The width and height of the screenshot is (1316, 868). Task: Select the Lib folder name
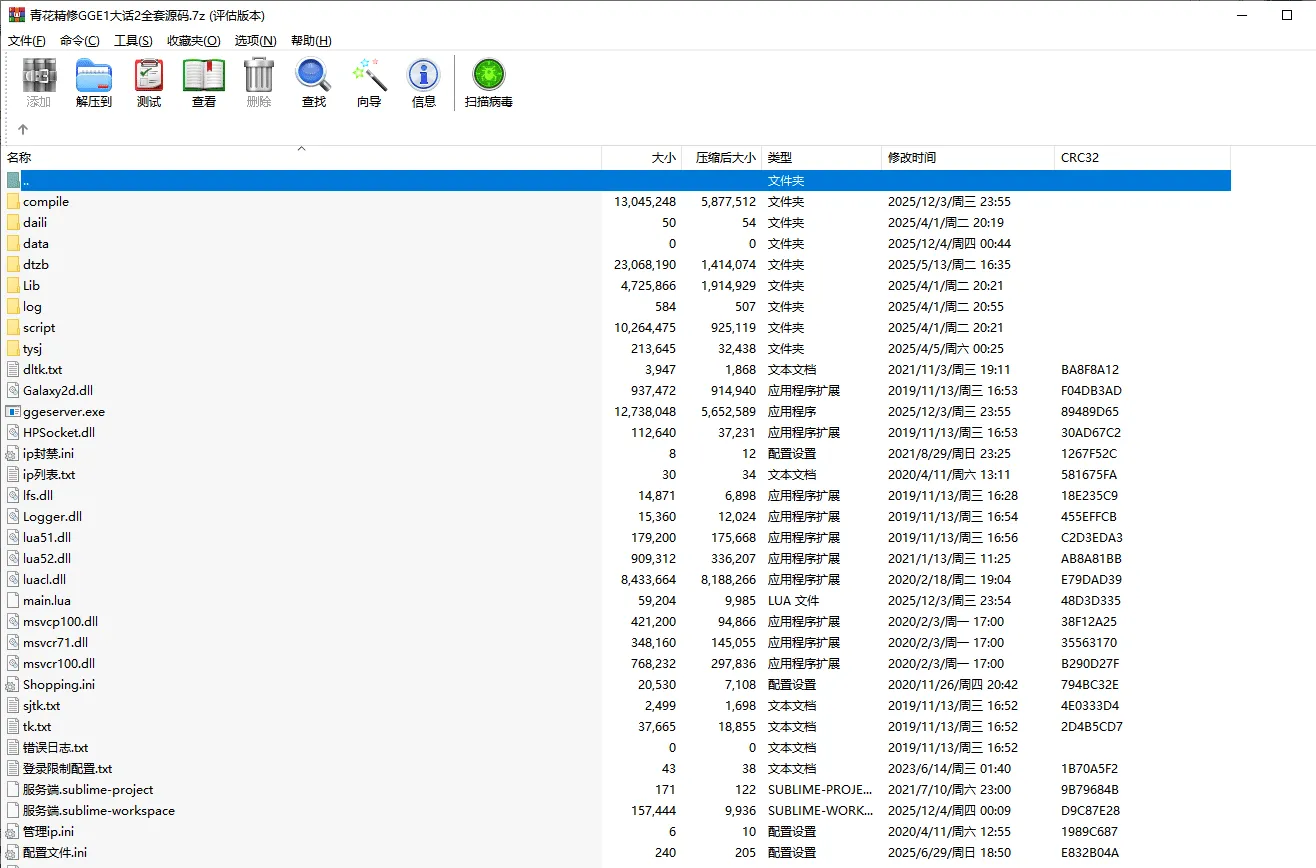pos(32,285)
